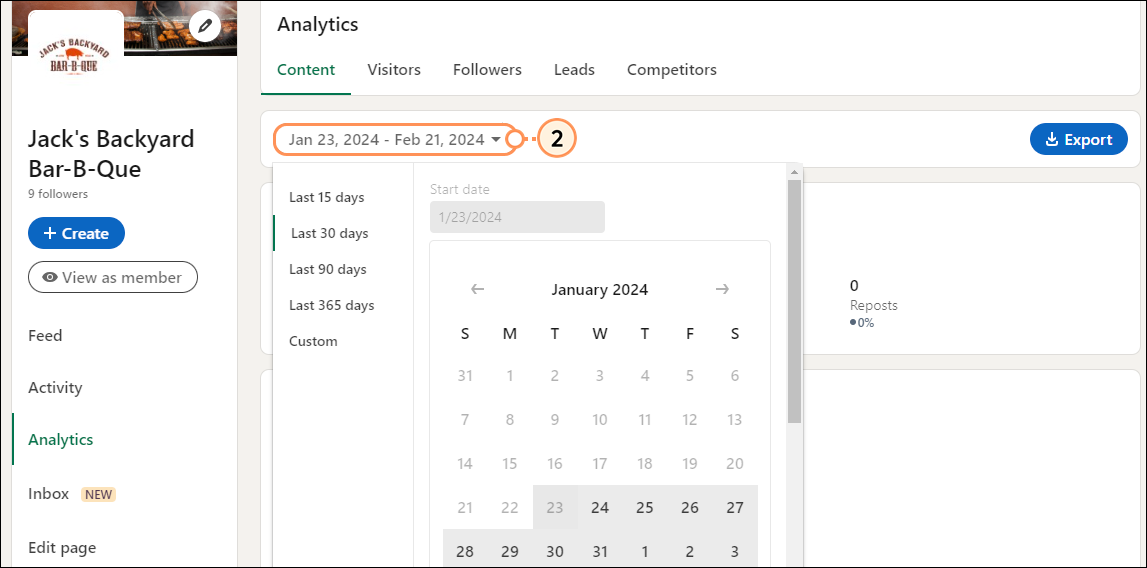1147x568 pixels.
Task: Click the Export button
Action: 1079,139
